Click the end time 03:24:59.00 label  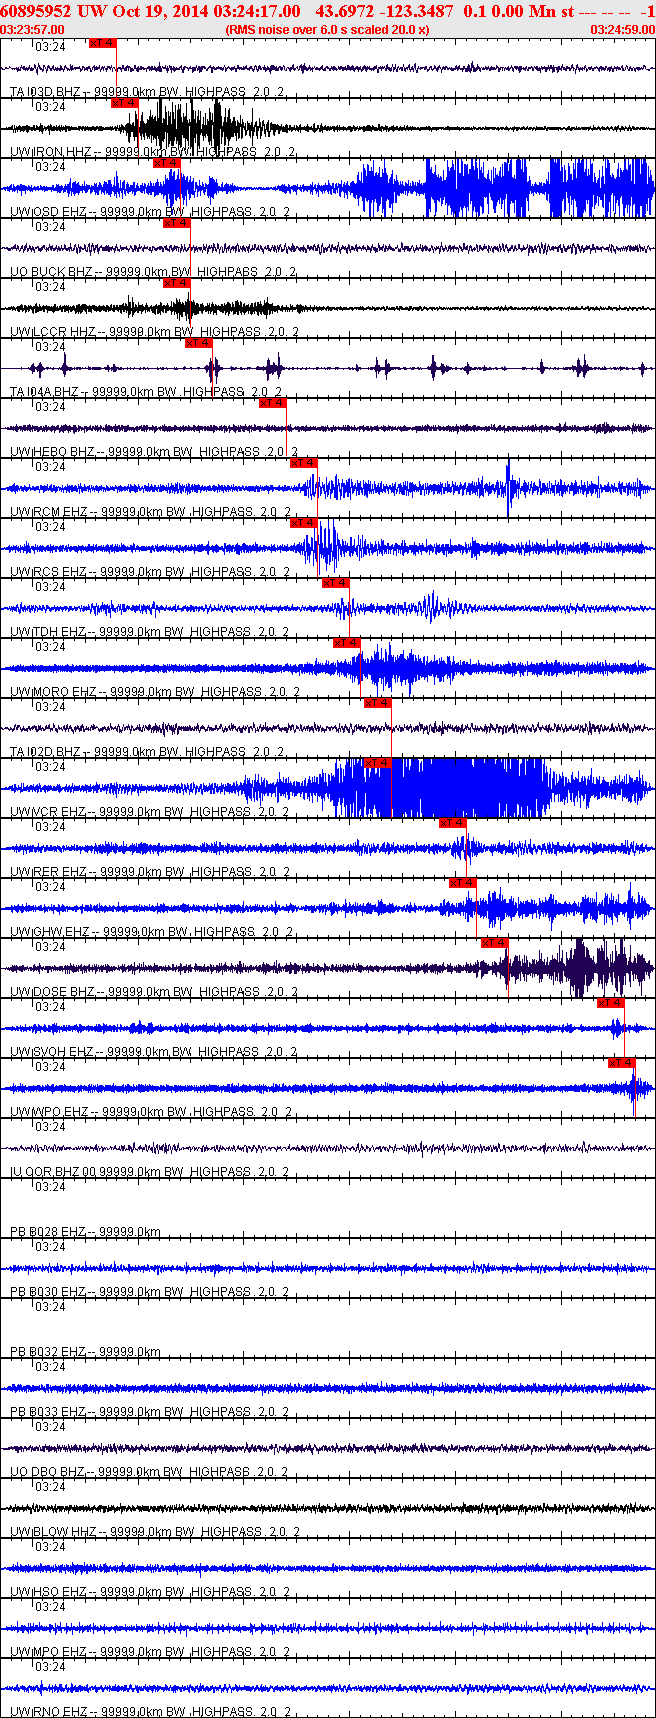(623, 30)
